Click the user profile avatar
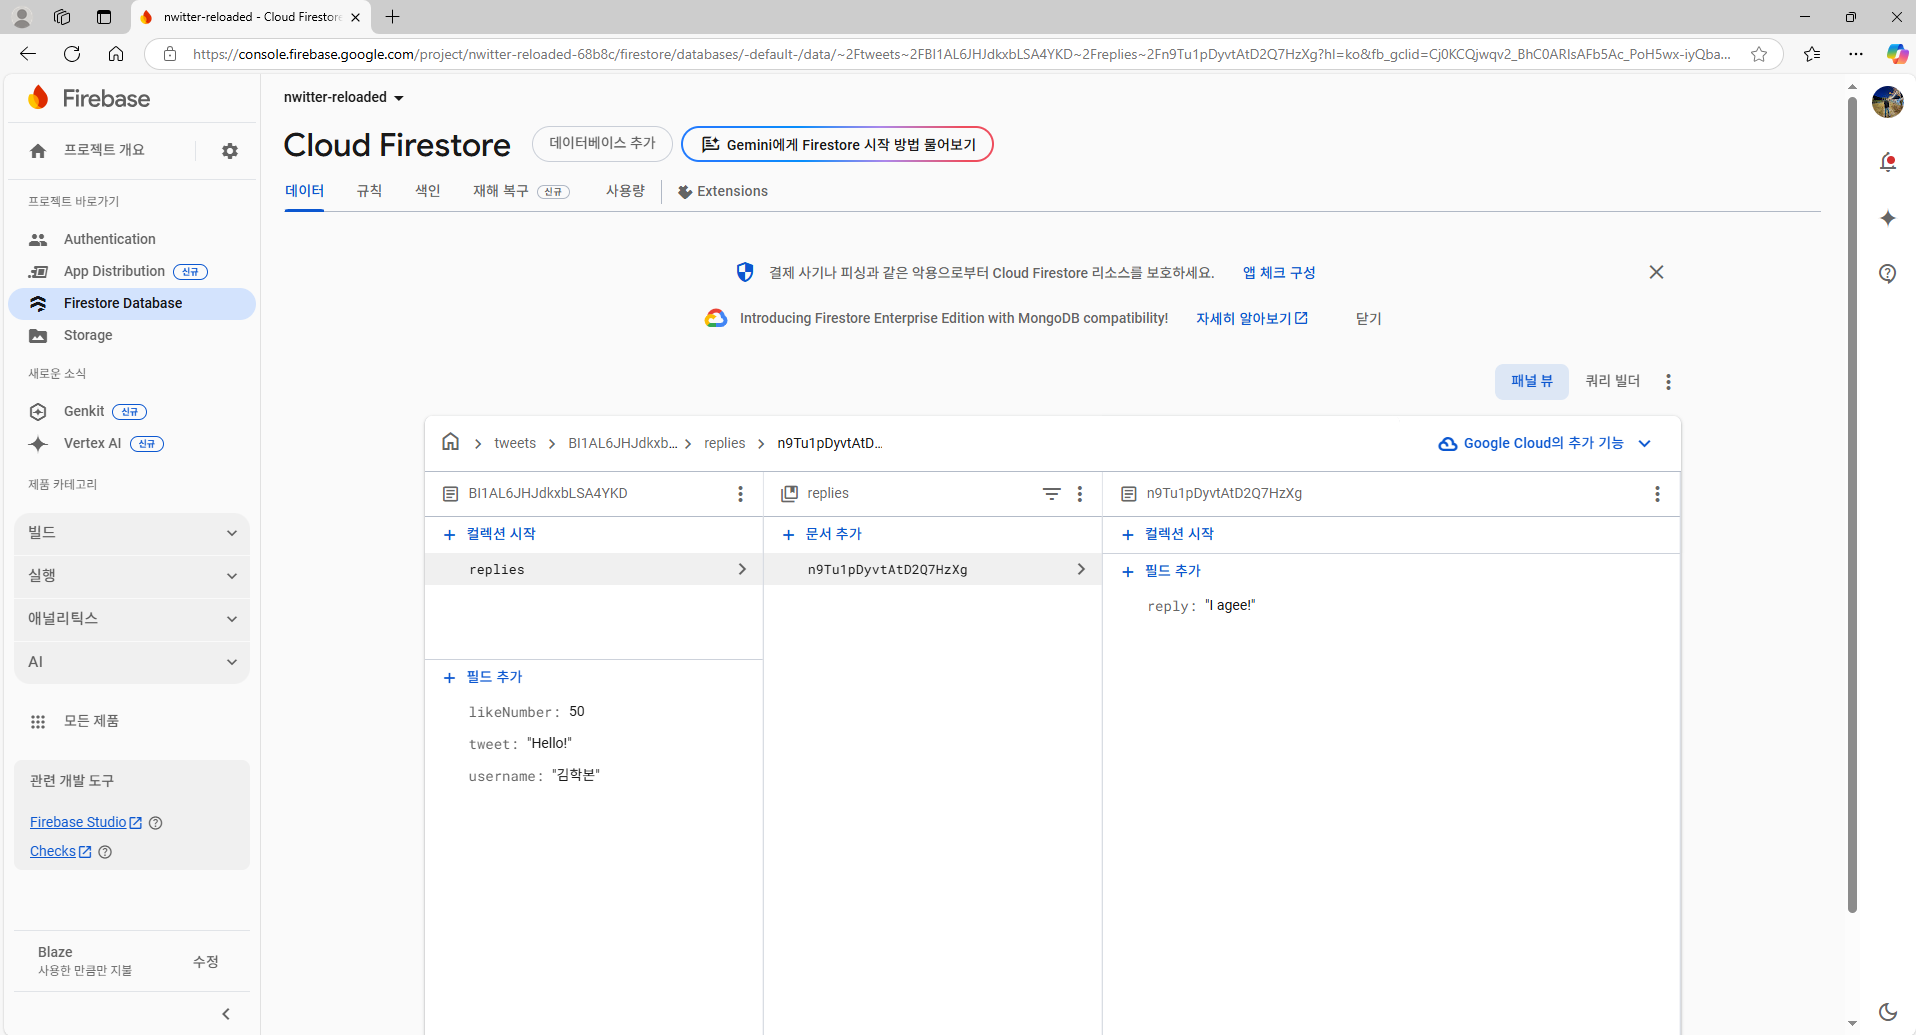 coord(1888,102)
